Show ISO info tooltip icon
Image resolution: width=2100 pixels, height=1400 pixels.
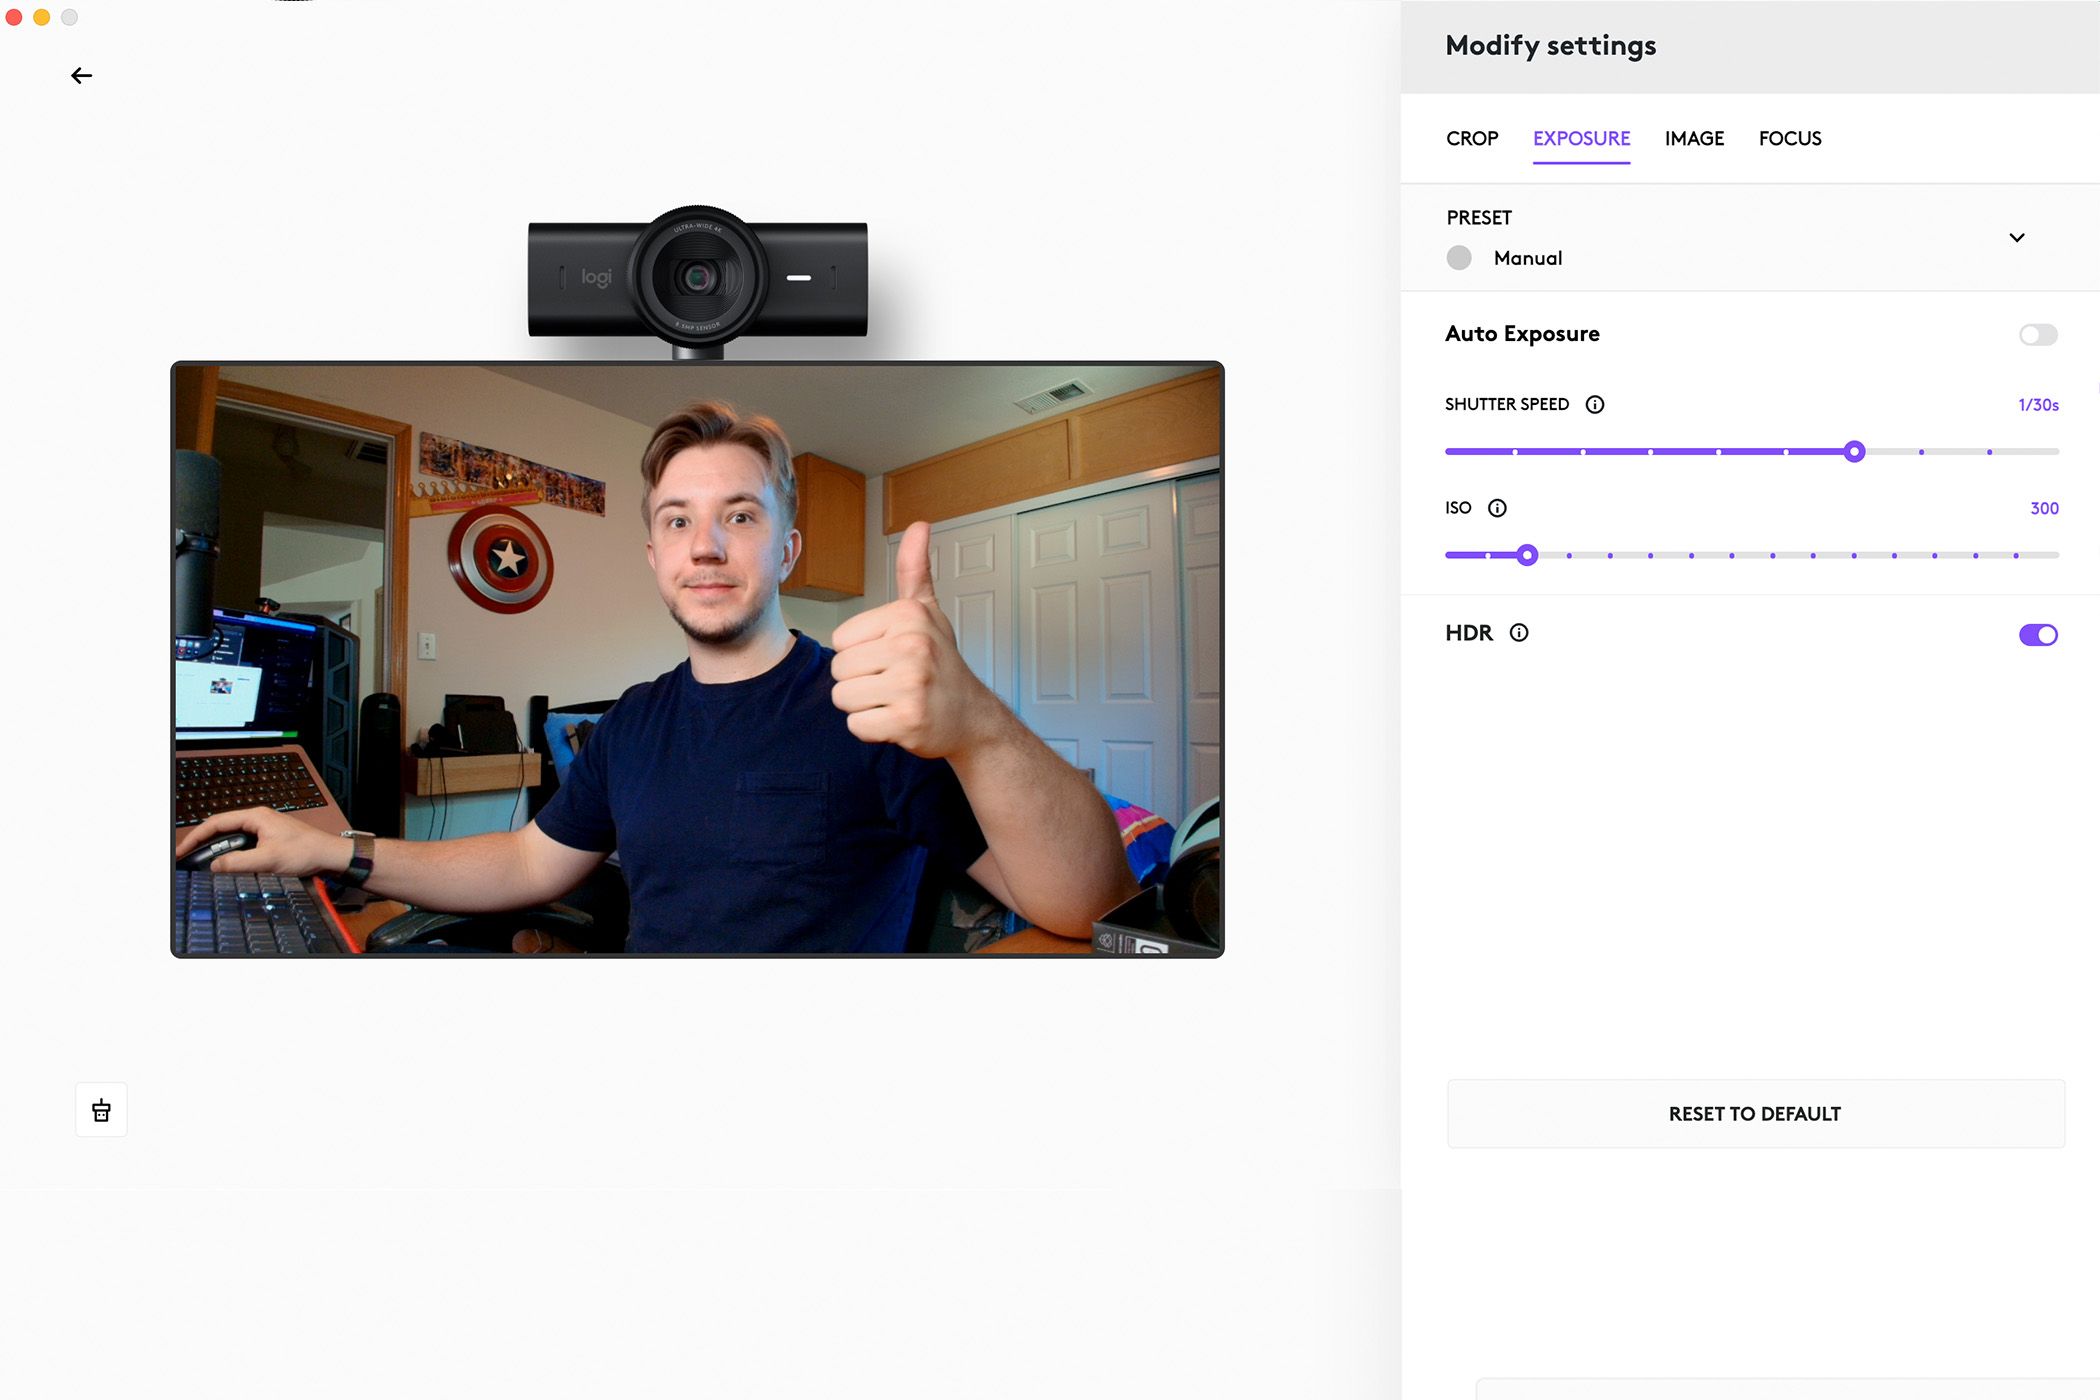tap(1497, 508)
